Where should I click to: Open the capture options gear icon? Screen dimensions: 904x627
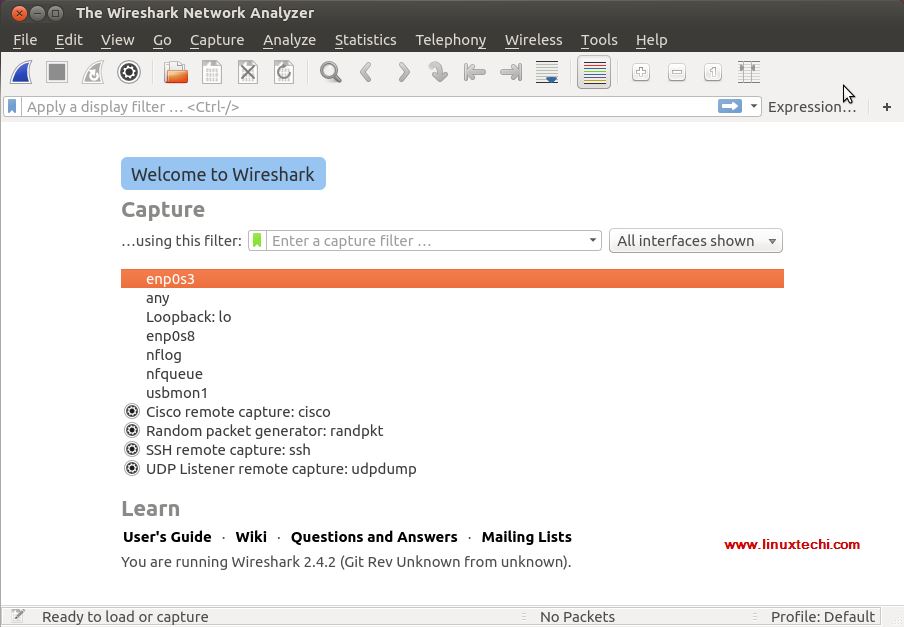(129, 72)
